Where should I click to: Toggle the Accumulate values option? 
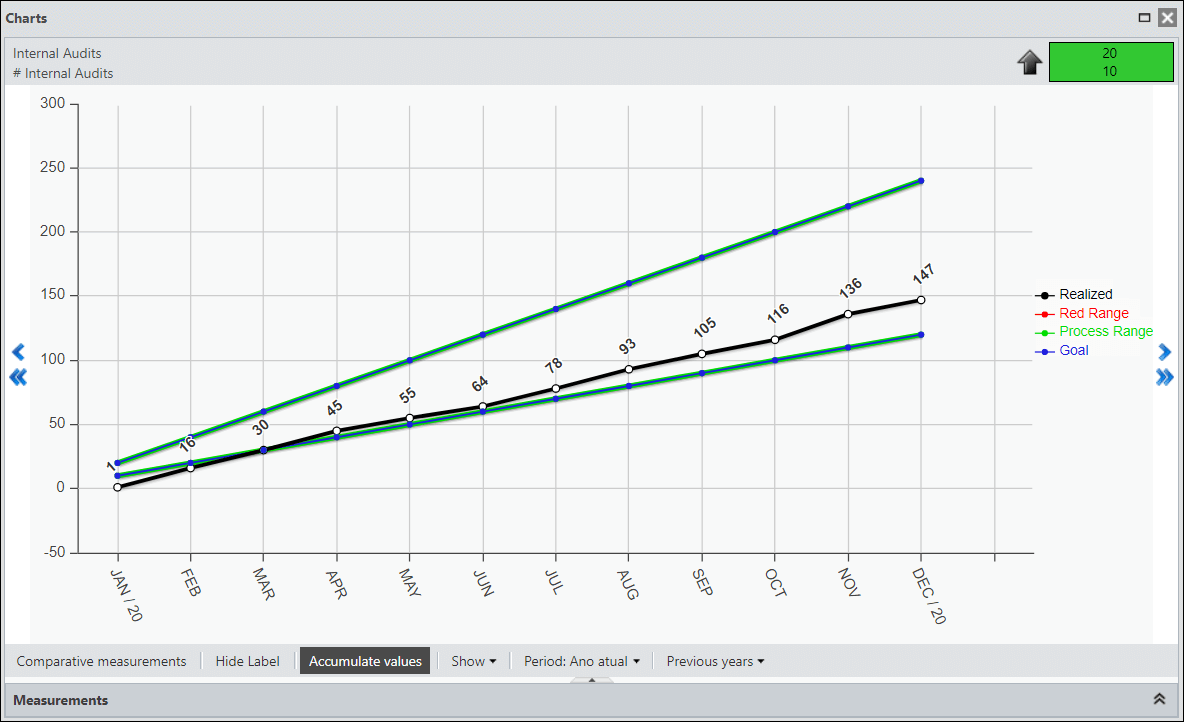pyautogui.click(x=365, y=661)
